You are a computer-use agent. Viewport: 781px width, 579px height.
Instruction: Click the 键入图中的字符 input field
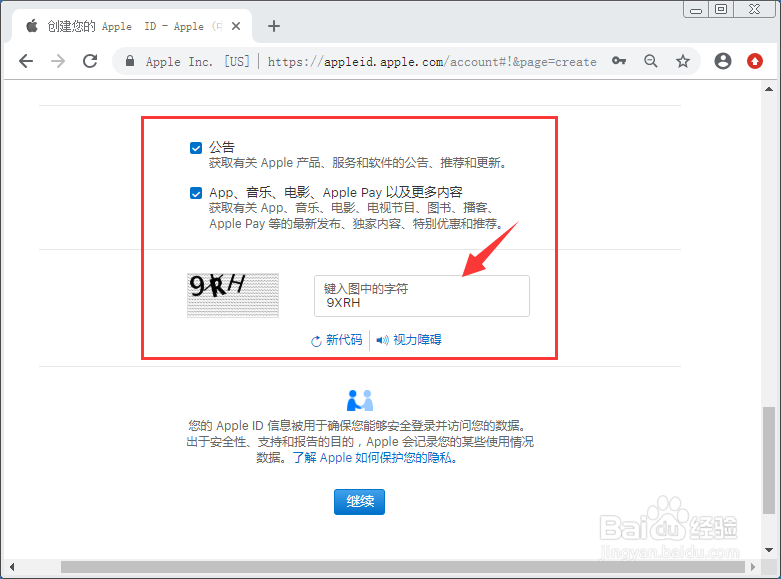(x=421, y=296)
